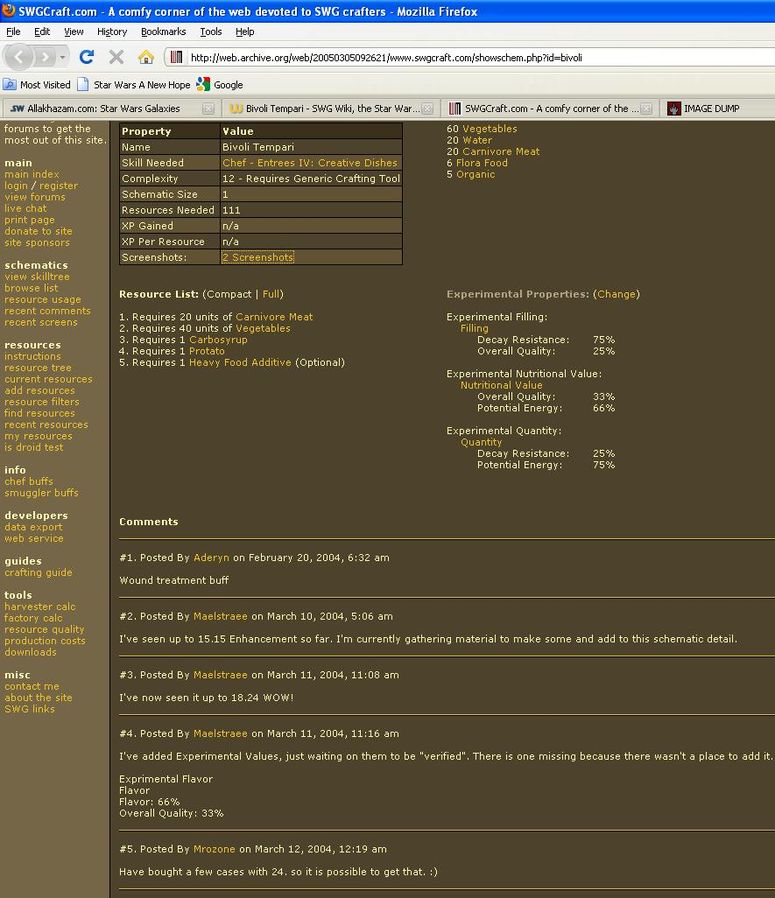The image size is (775, 898).
Task: Close the Allakhazam Star Wars Galaxies tab
Action: click(208, 108)
